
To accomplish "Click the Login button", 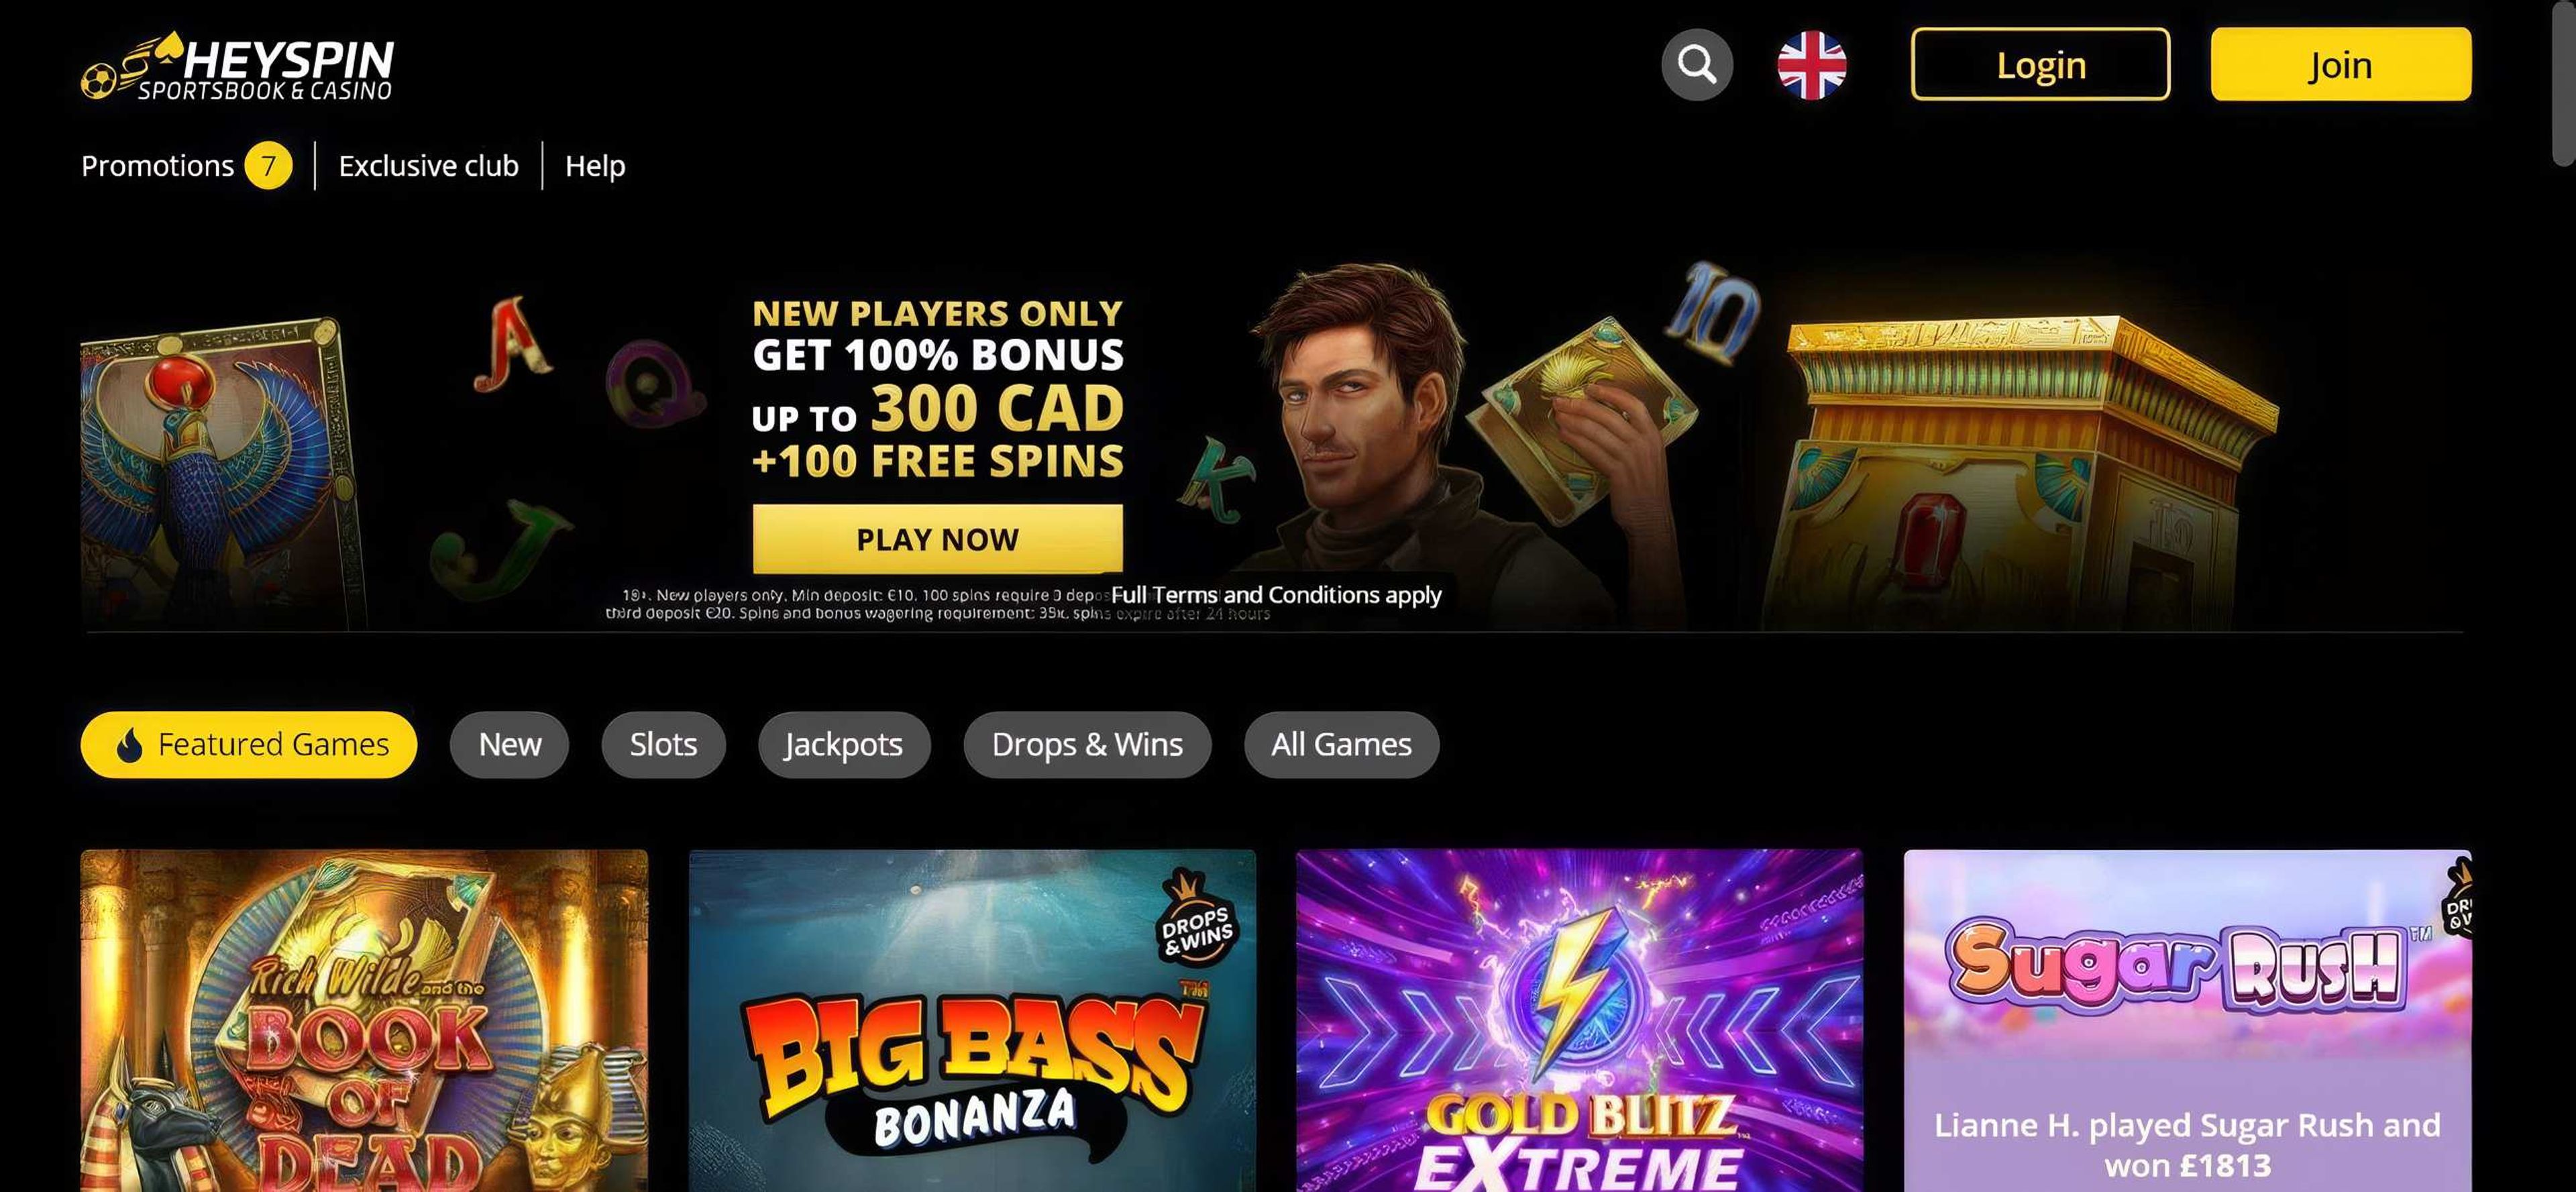I will [2041, 65].
